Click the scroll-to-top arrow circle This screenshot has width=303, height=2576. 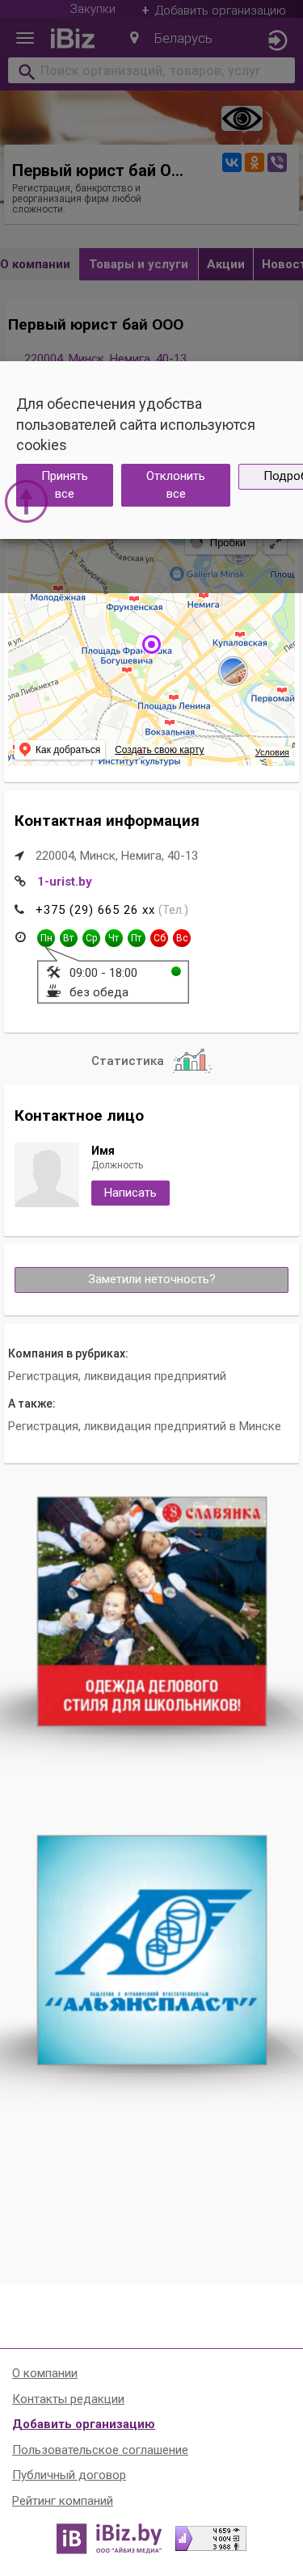click(x=26, y=500)
